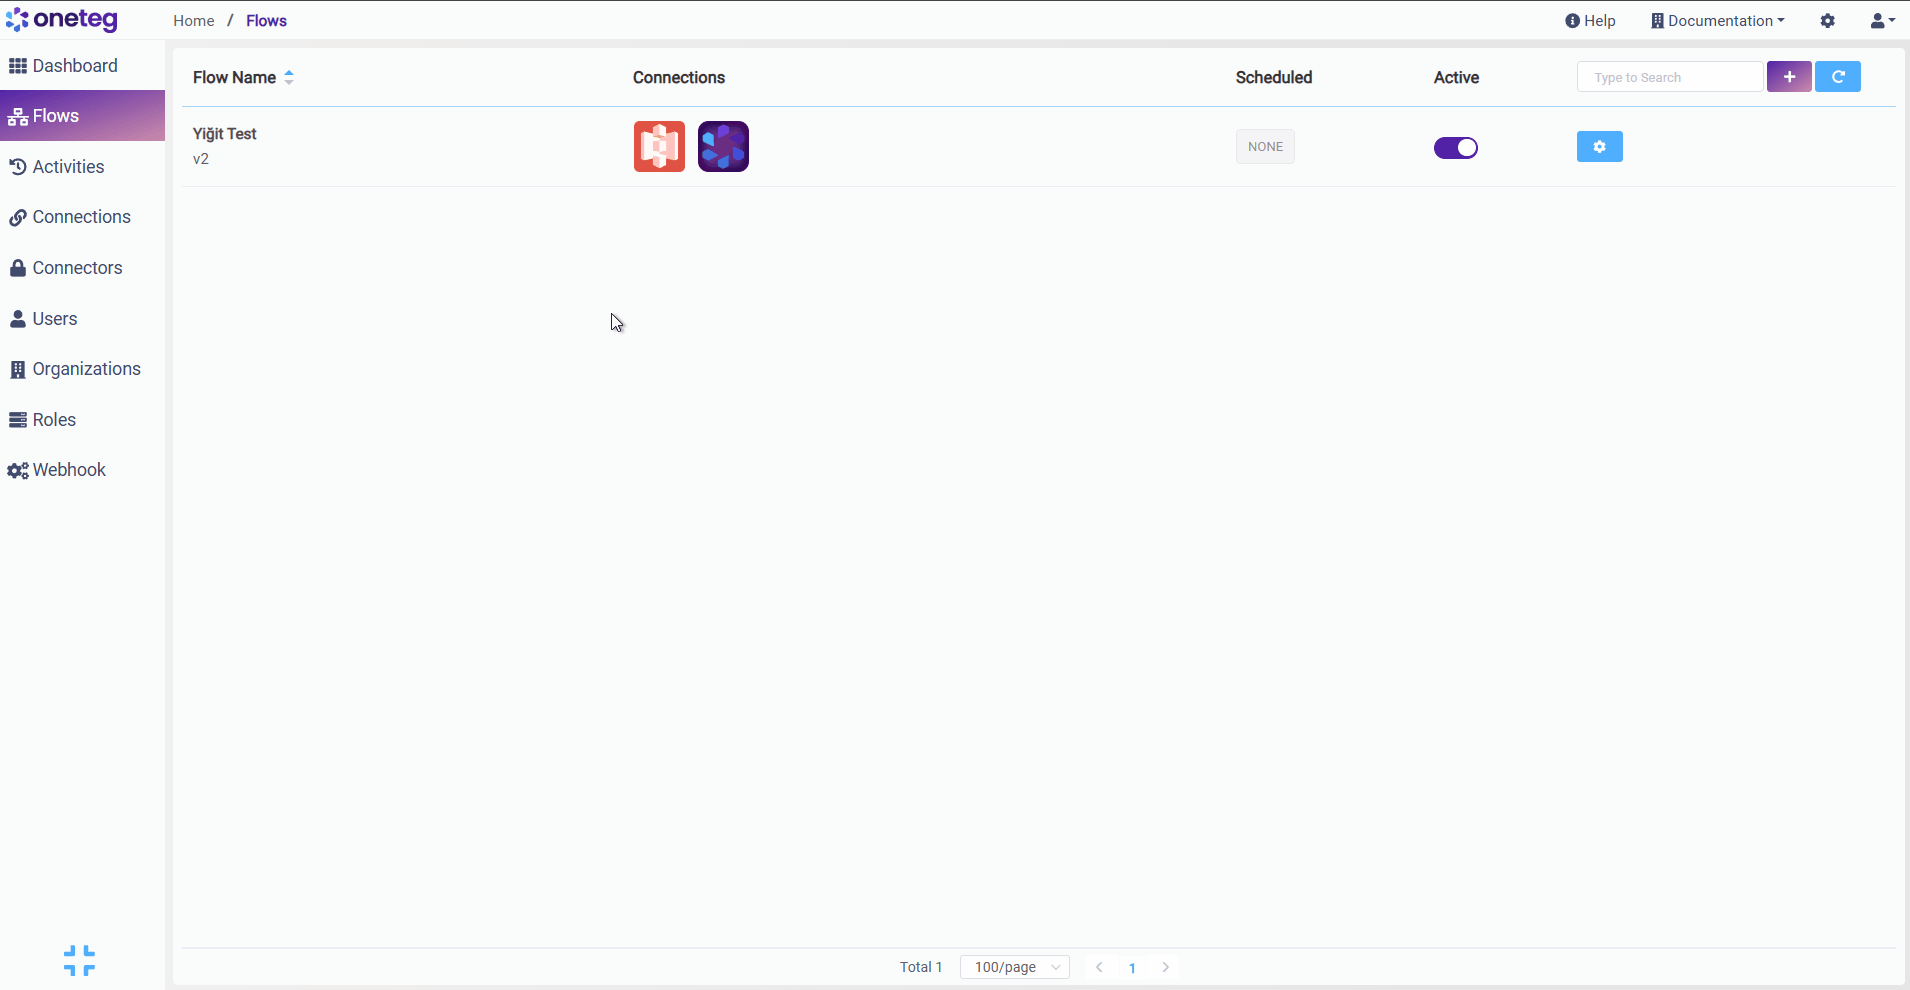Image resolution: width=1910 pixels, height=990 pixels.
Task: Click the oneteg logo
Action: coord(62,20)
